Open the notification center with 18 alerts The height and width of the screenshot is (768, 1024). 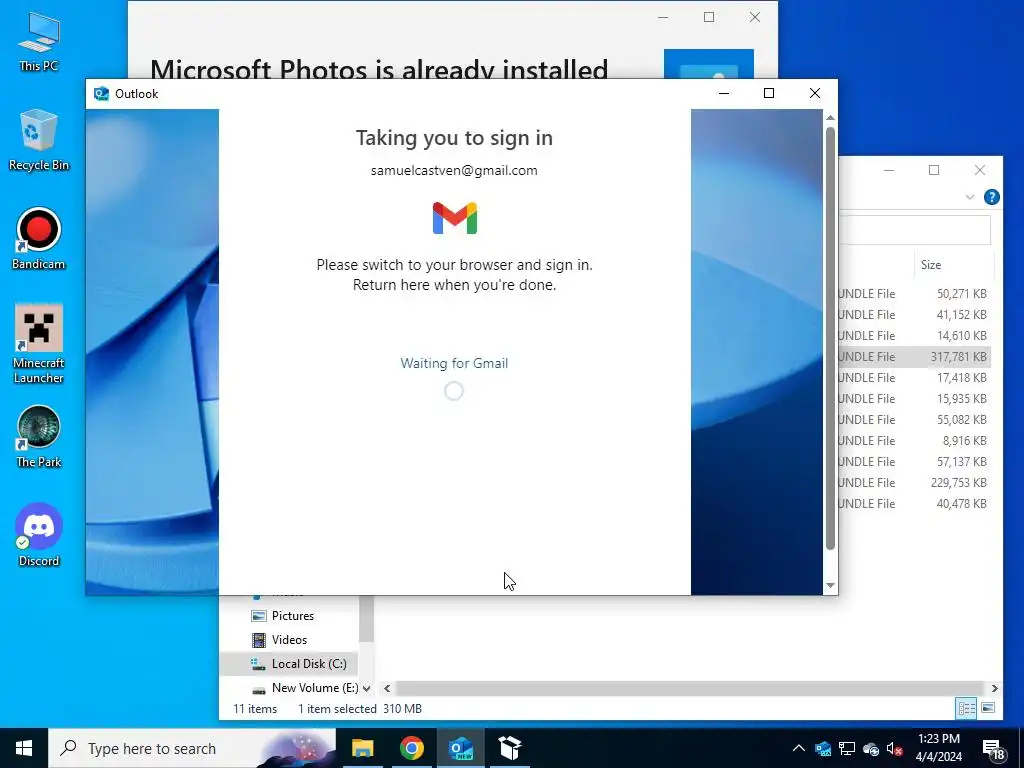click(993, 749)
